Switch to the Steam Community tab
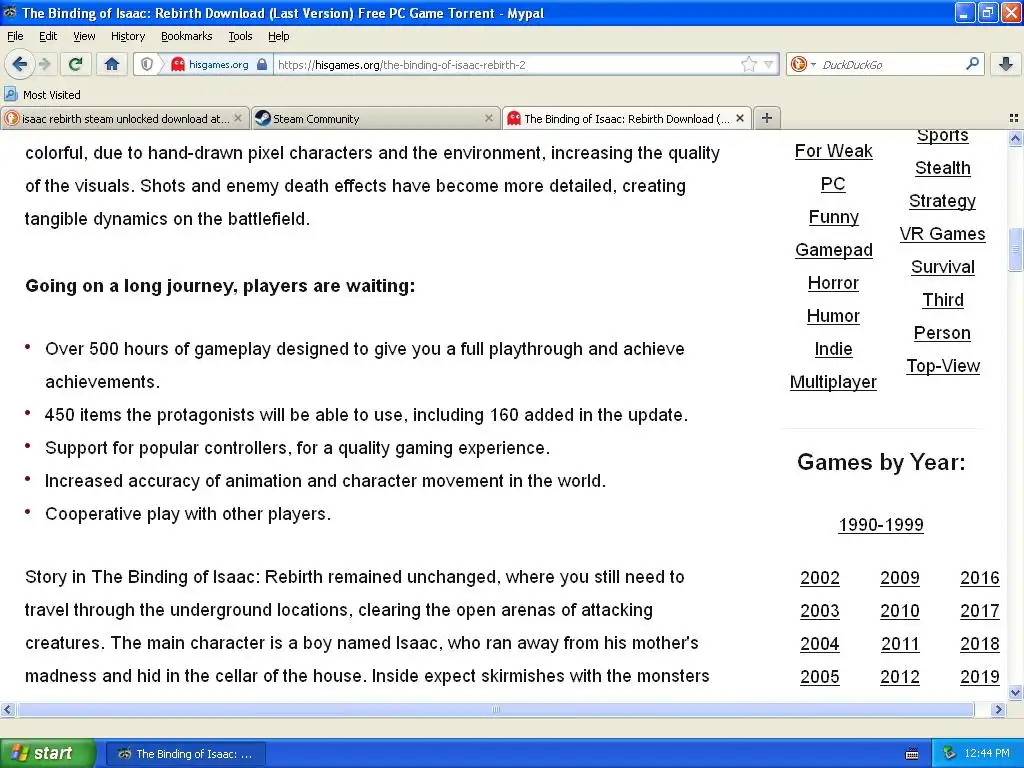The width and height of the screenshot is (1024, 768). click(x=376, y=118)
